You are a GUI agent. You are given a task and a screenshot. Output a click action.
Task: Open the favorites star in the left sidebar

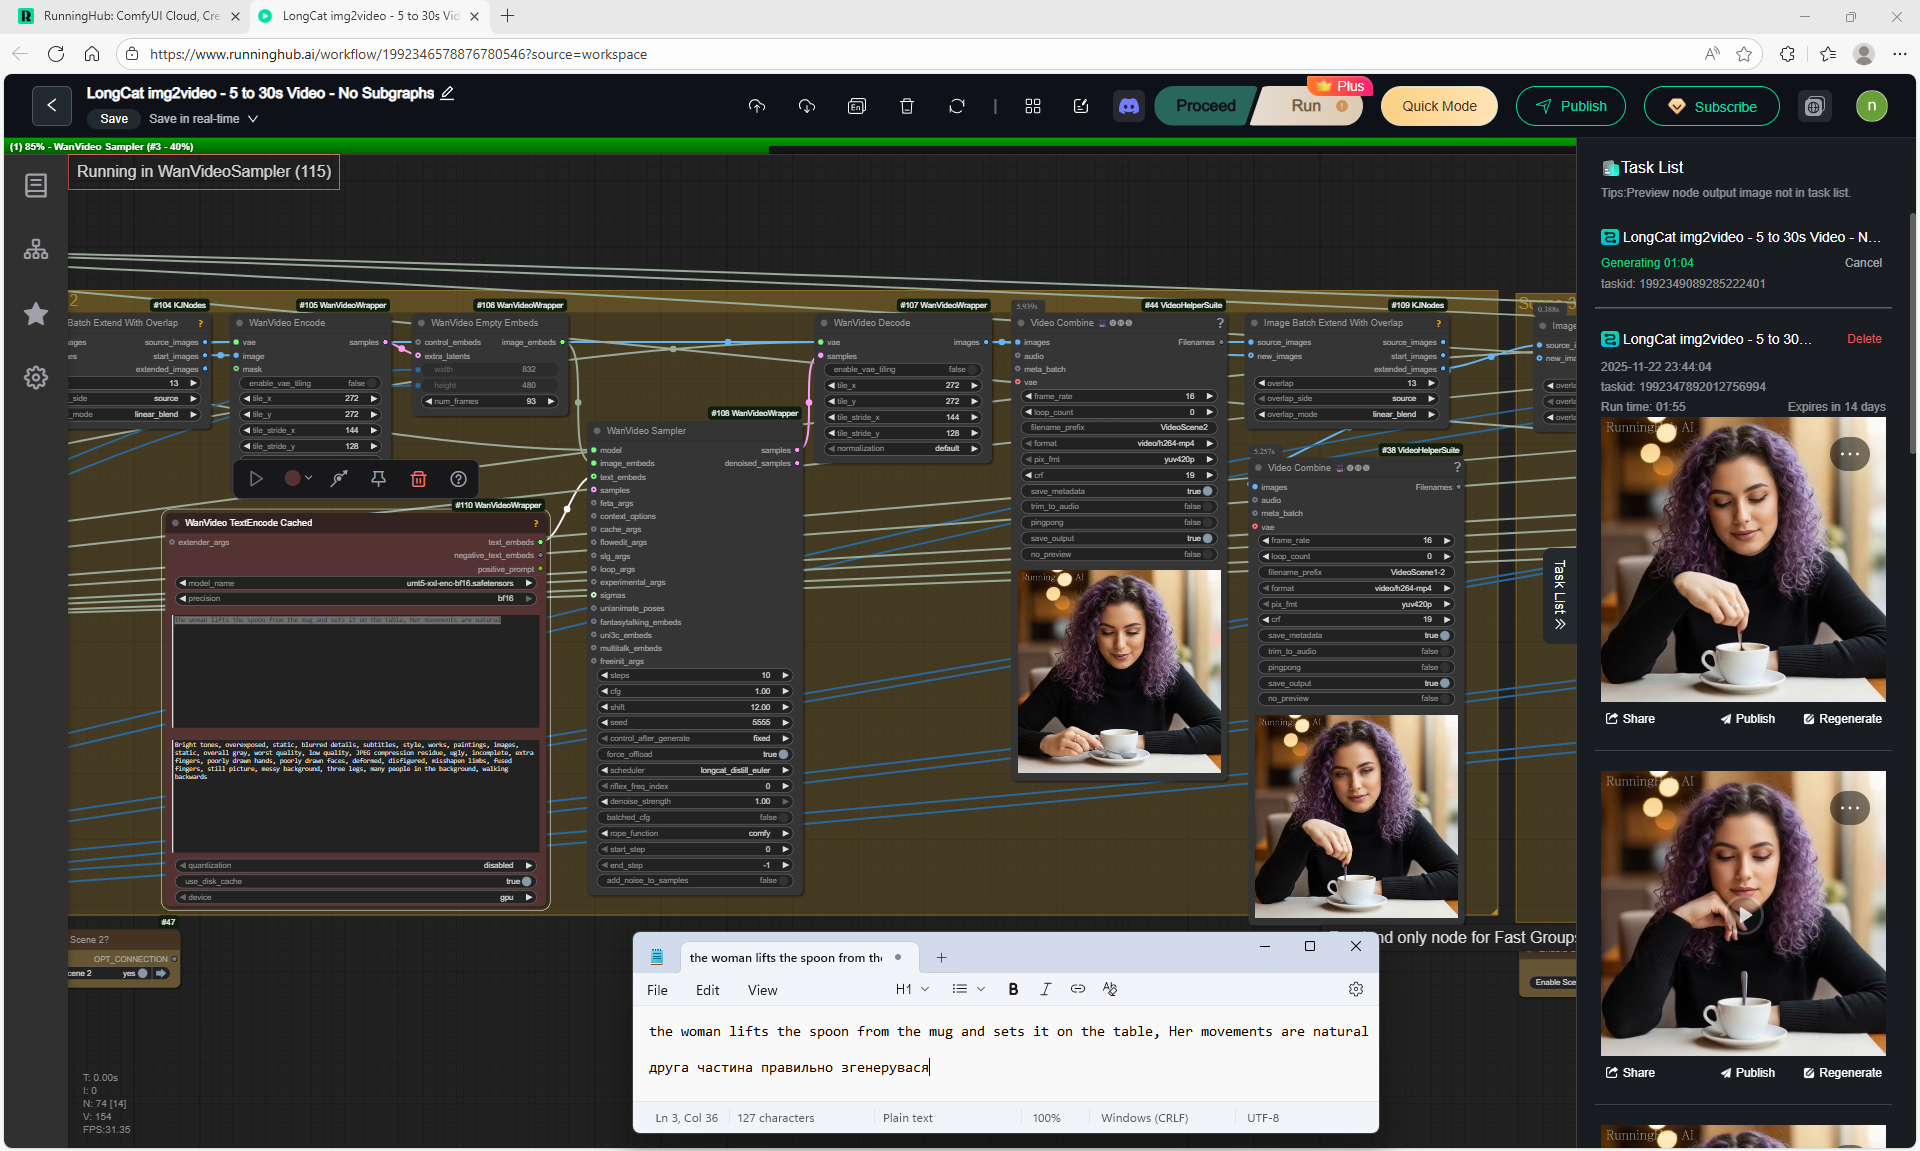(x=36, y=314)
